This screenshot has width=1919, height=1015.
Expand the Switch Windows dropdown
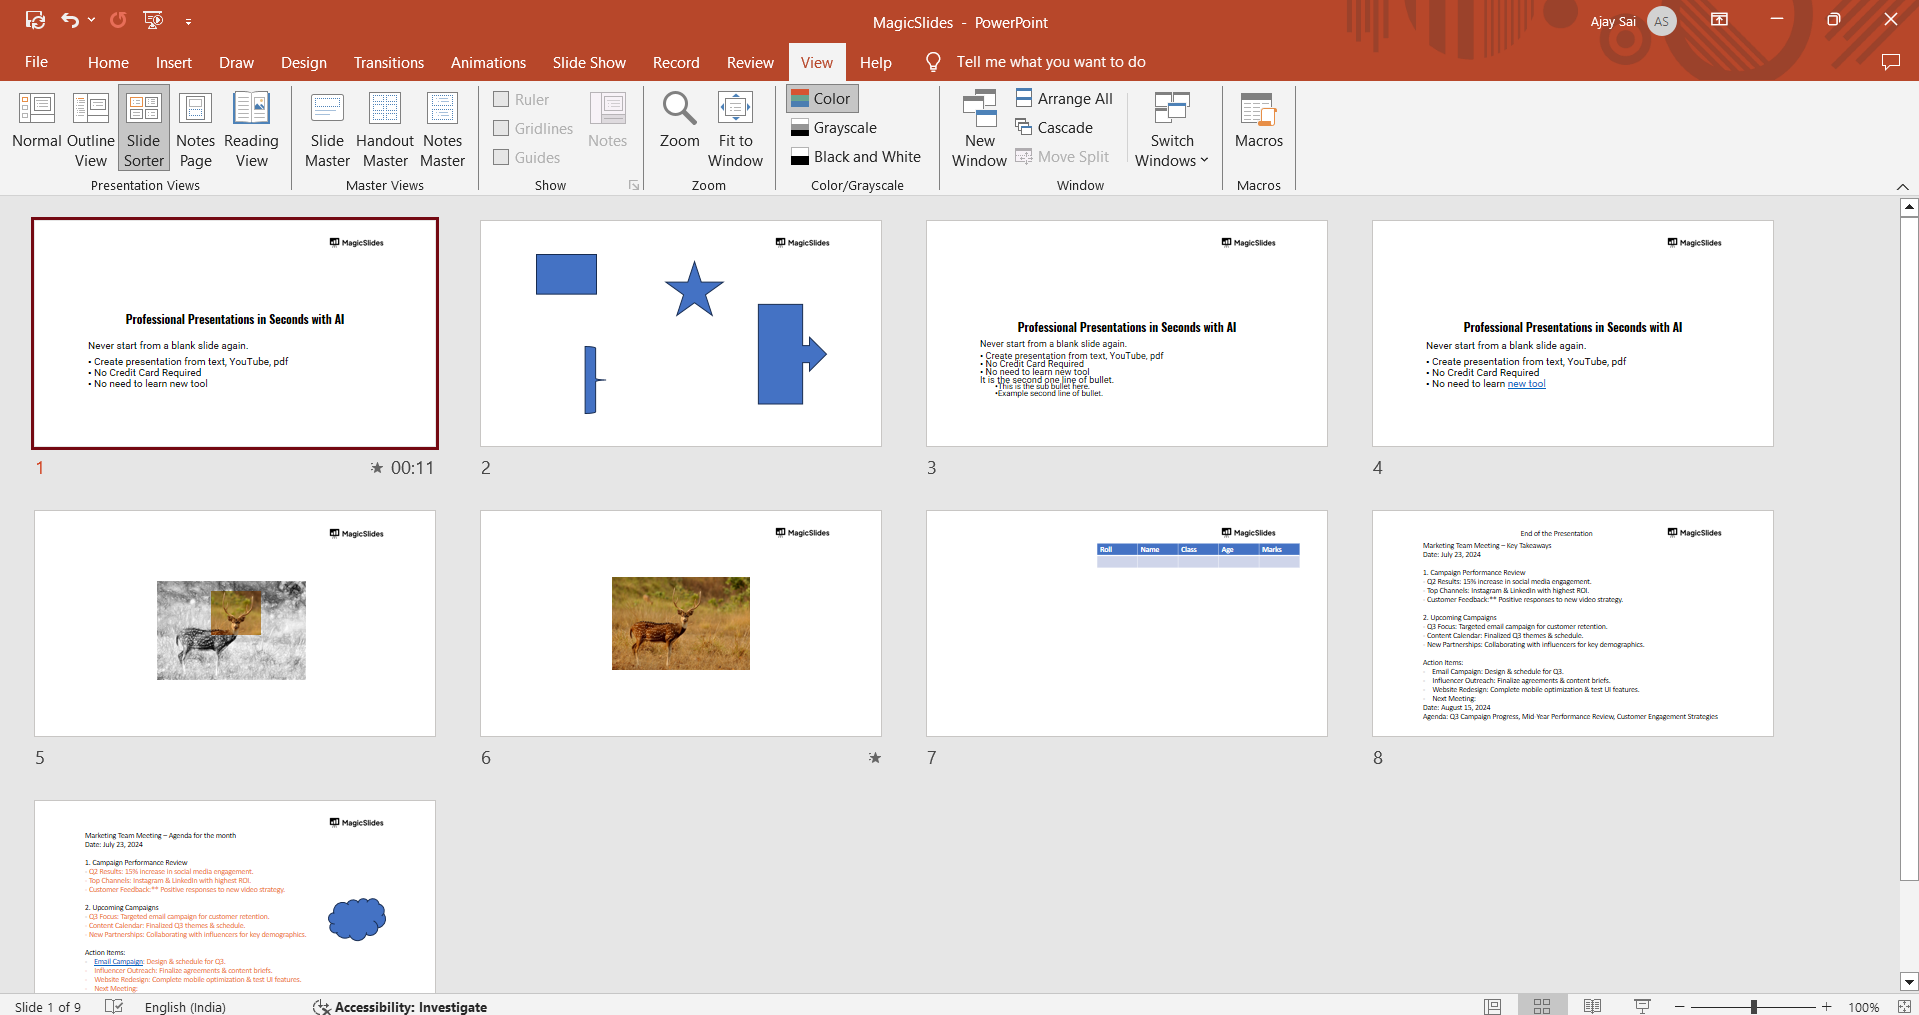point(1172,150)
